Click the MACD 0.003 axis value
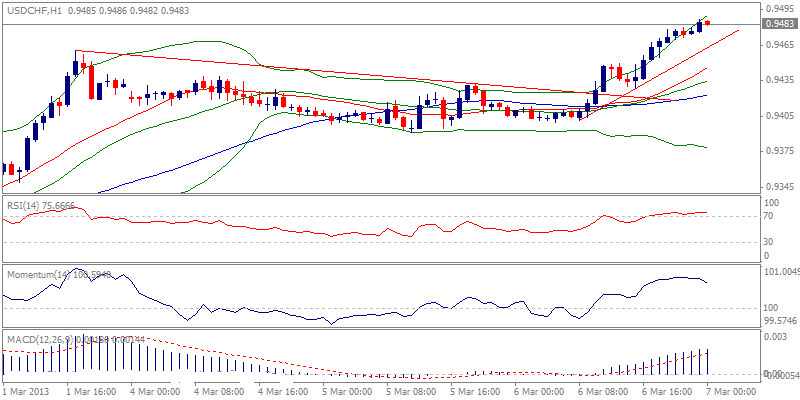Screen dimensions: 800x400 click(x=775, y=337)
